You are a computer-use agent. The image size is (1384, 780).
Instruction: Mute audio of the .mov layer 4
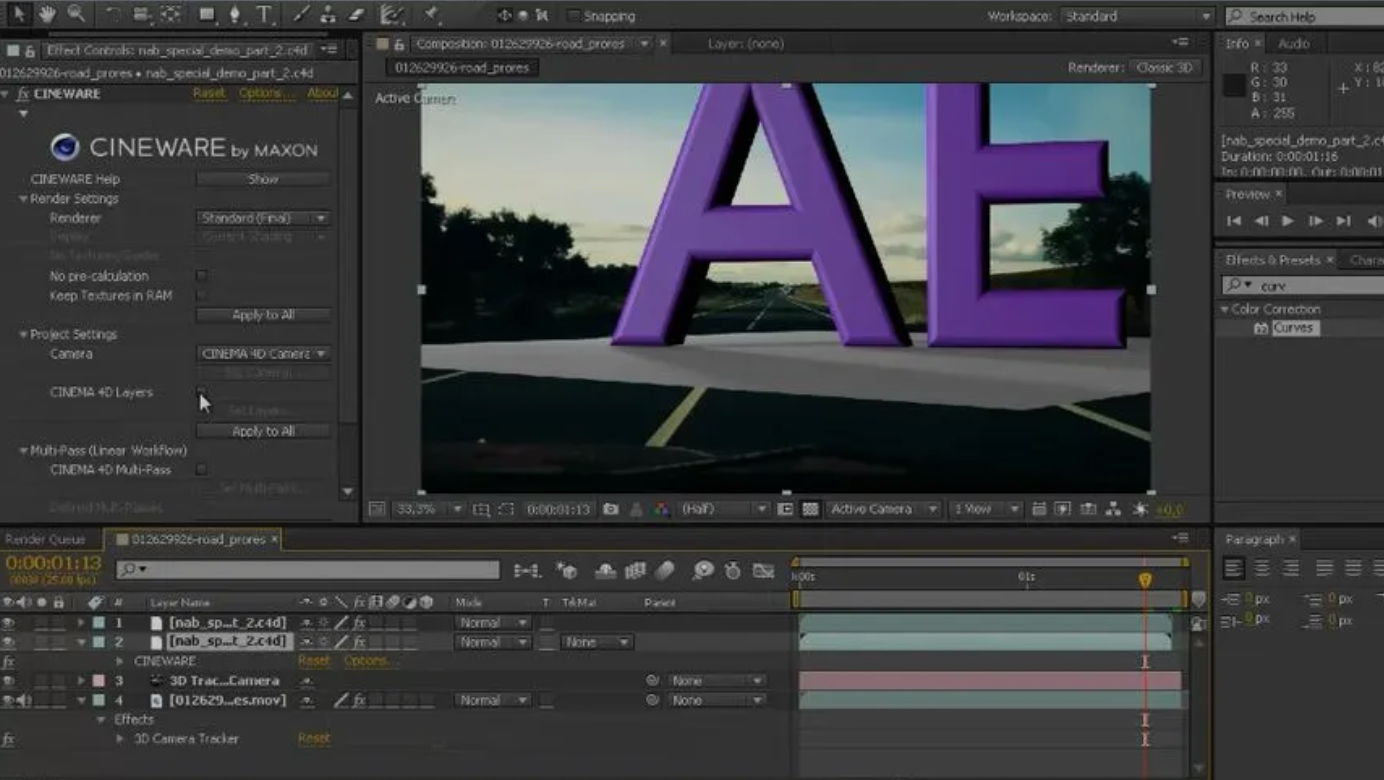pos(23,700)
